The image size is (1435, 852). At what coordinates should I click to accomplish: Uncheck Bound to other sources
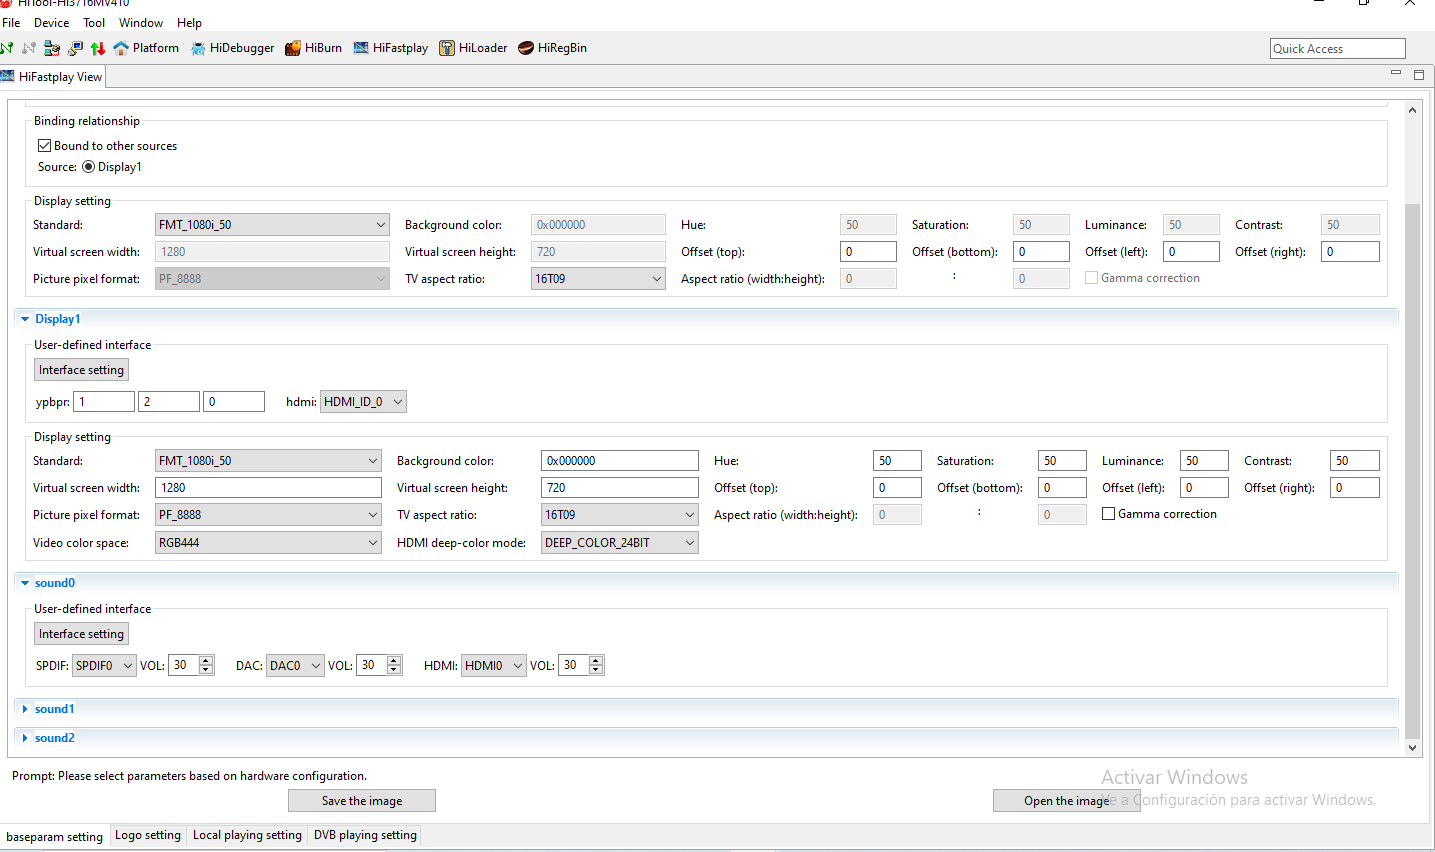click(45, 146)
